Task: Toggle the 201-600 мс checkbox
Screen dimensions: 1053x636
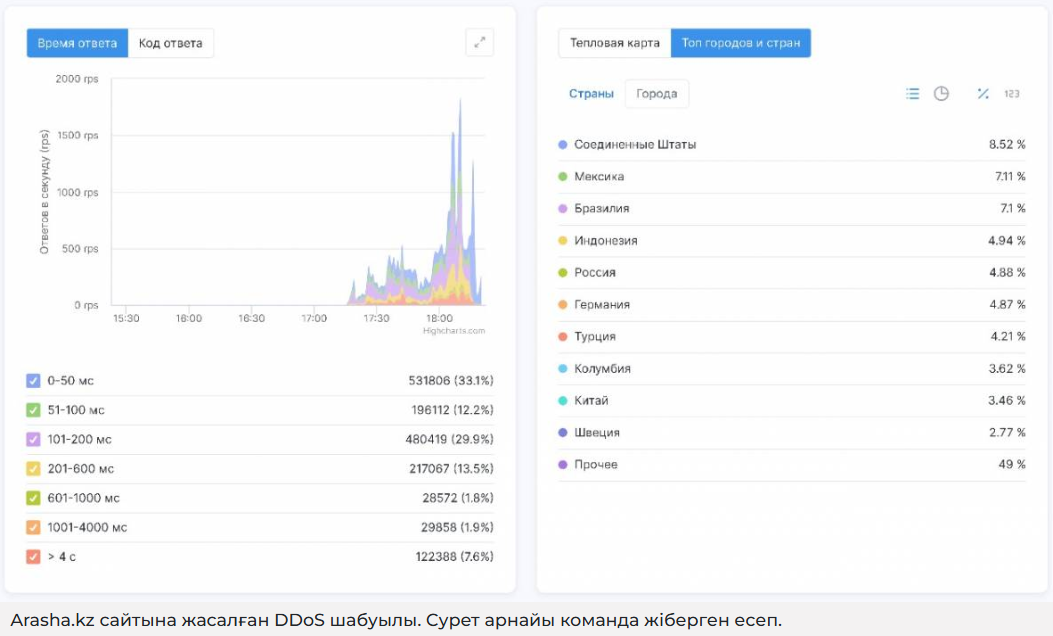Action: (x=33, y=468)
